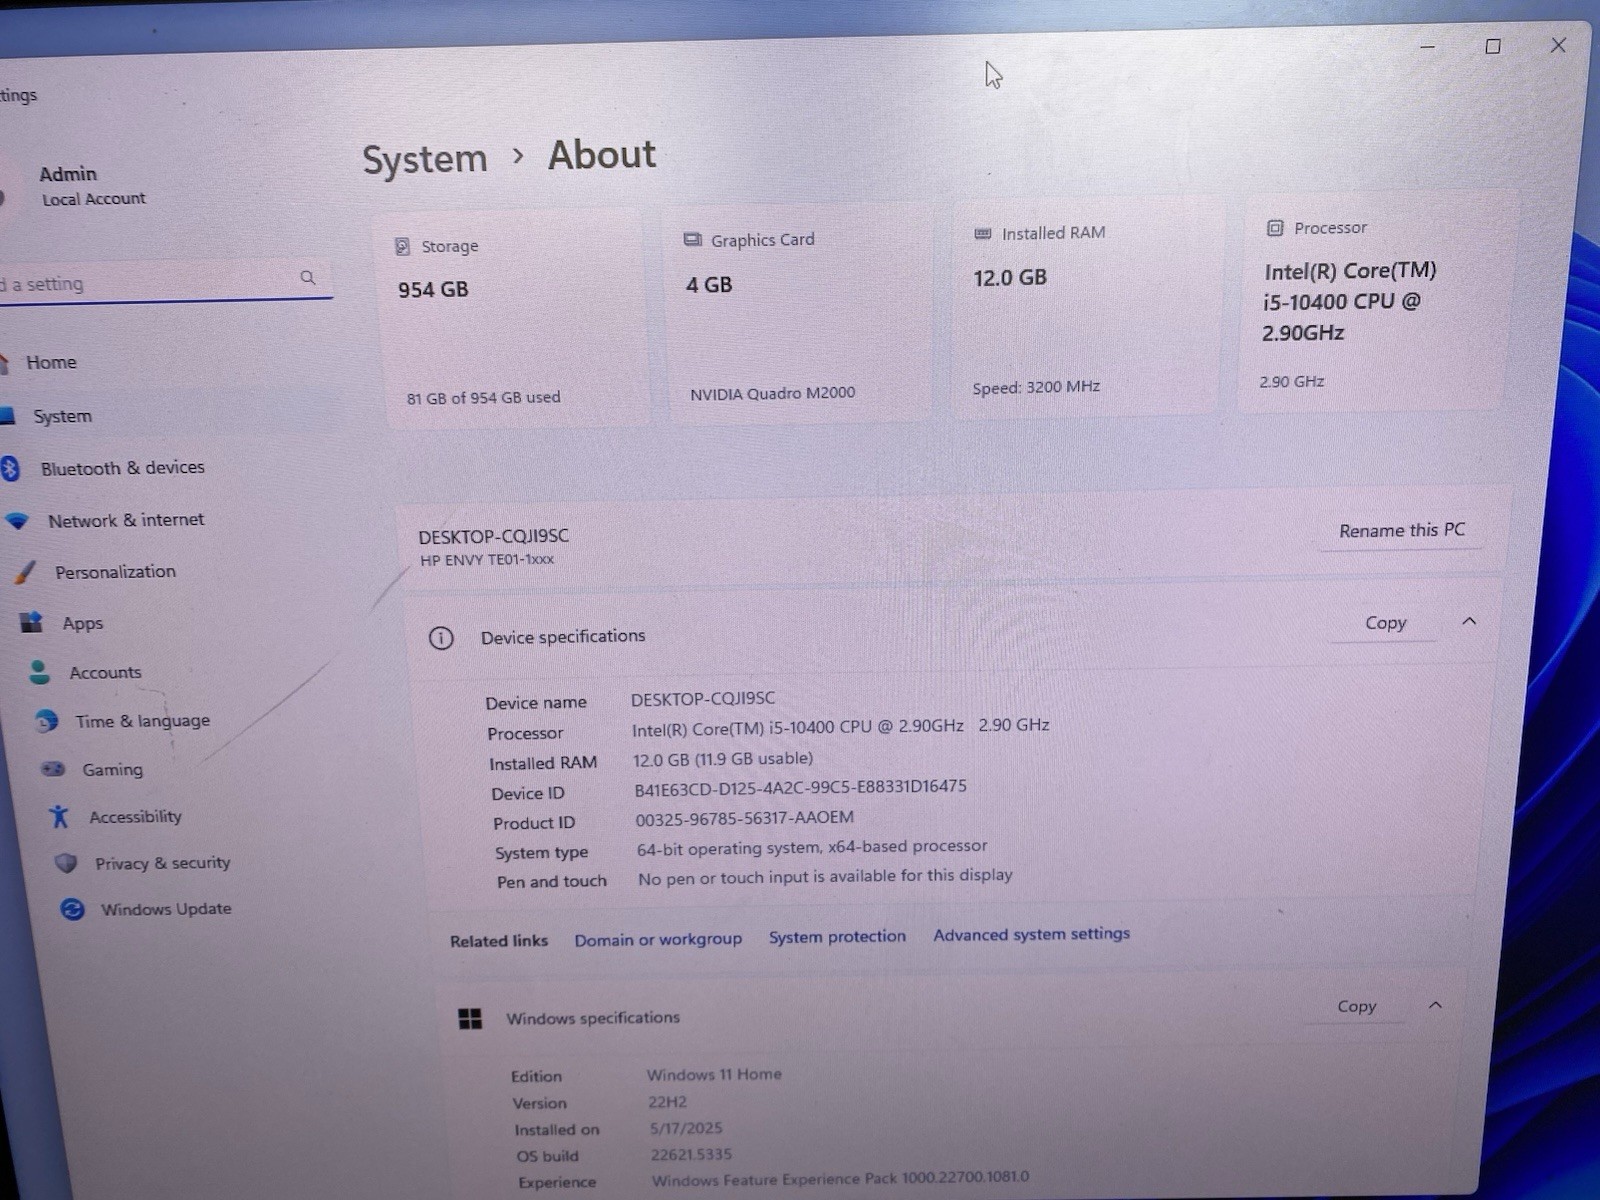1600x1200 pixels.
Task: Click the HP ENVY TE01-1xxx model text
Action: [487, 560]
